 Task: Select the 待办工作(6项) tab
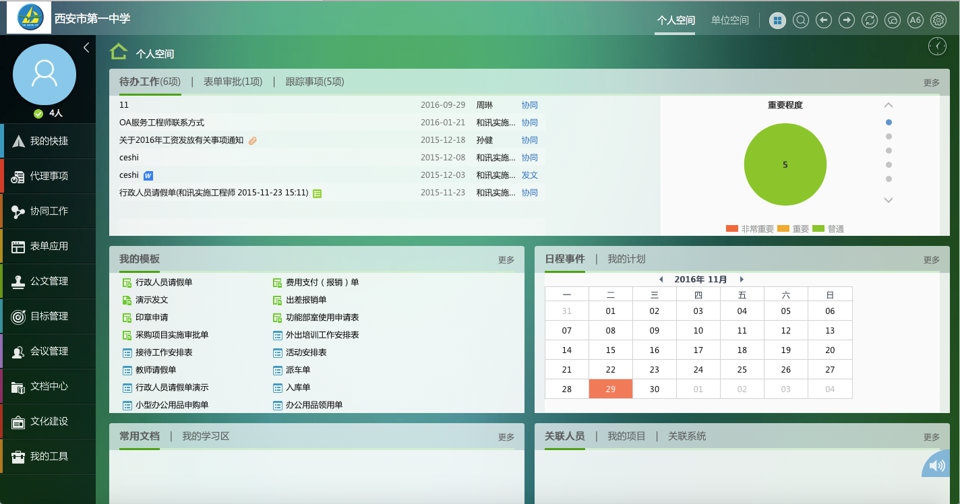[150, 81]
